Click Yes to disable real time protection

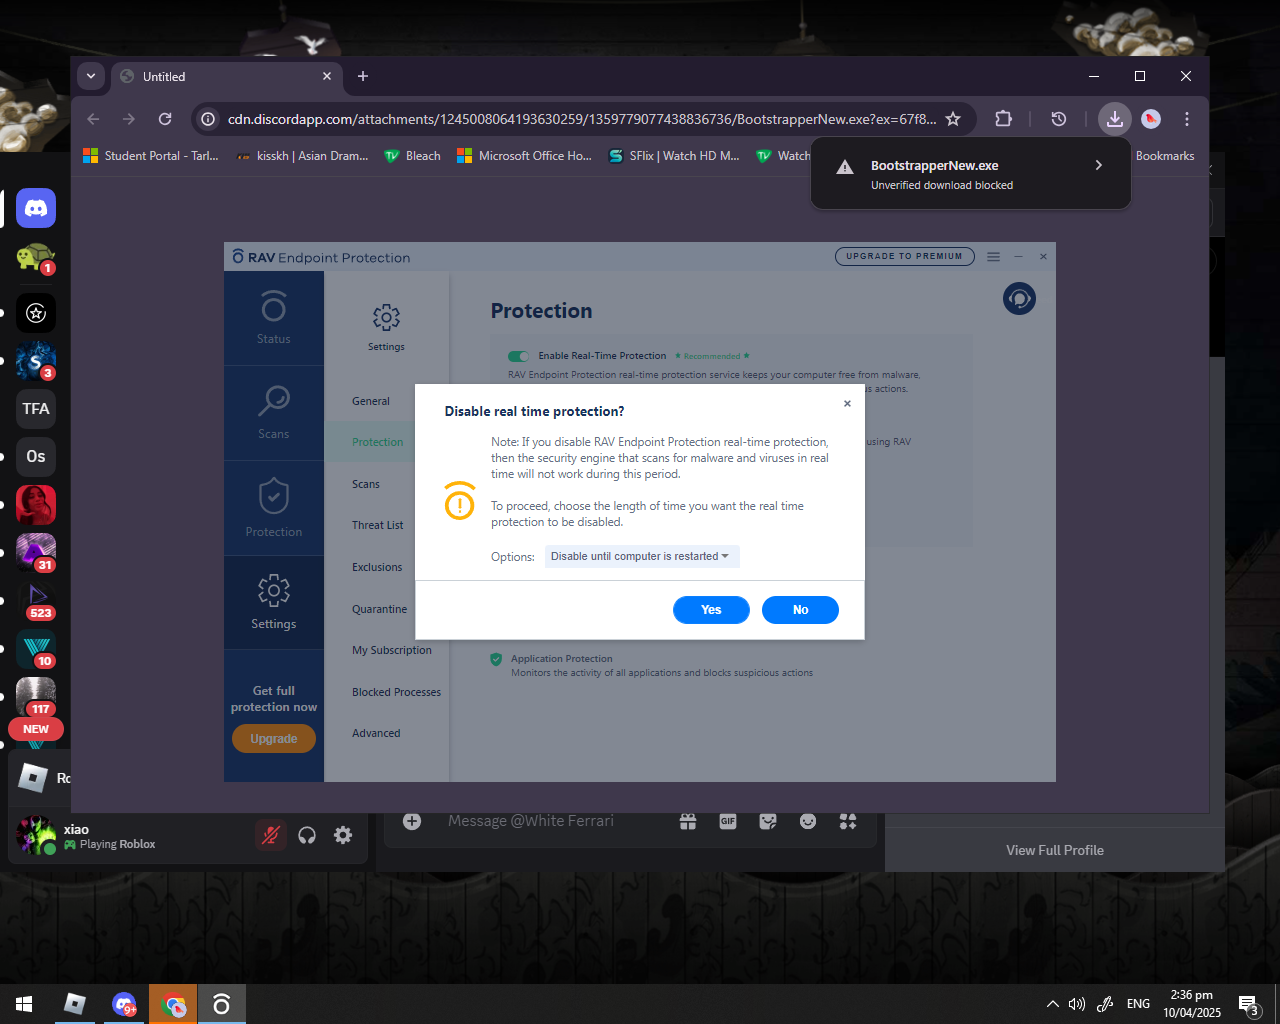coord(711,610)
